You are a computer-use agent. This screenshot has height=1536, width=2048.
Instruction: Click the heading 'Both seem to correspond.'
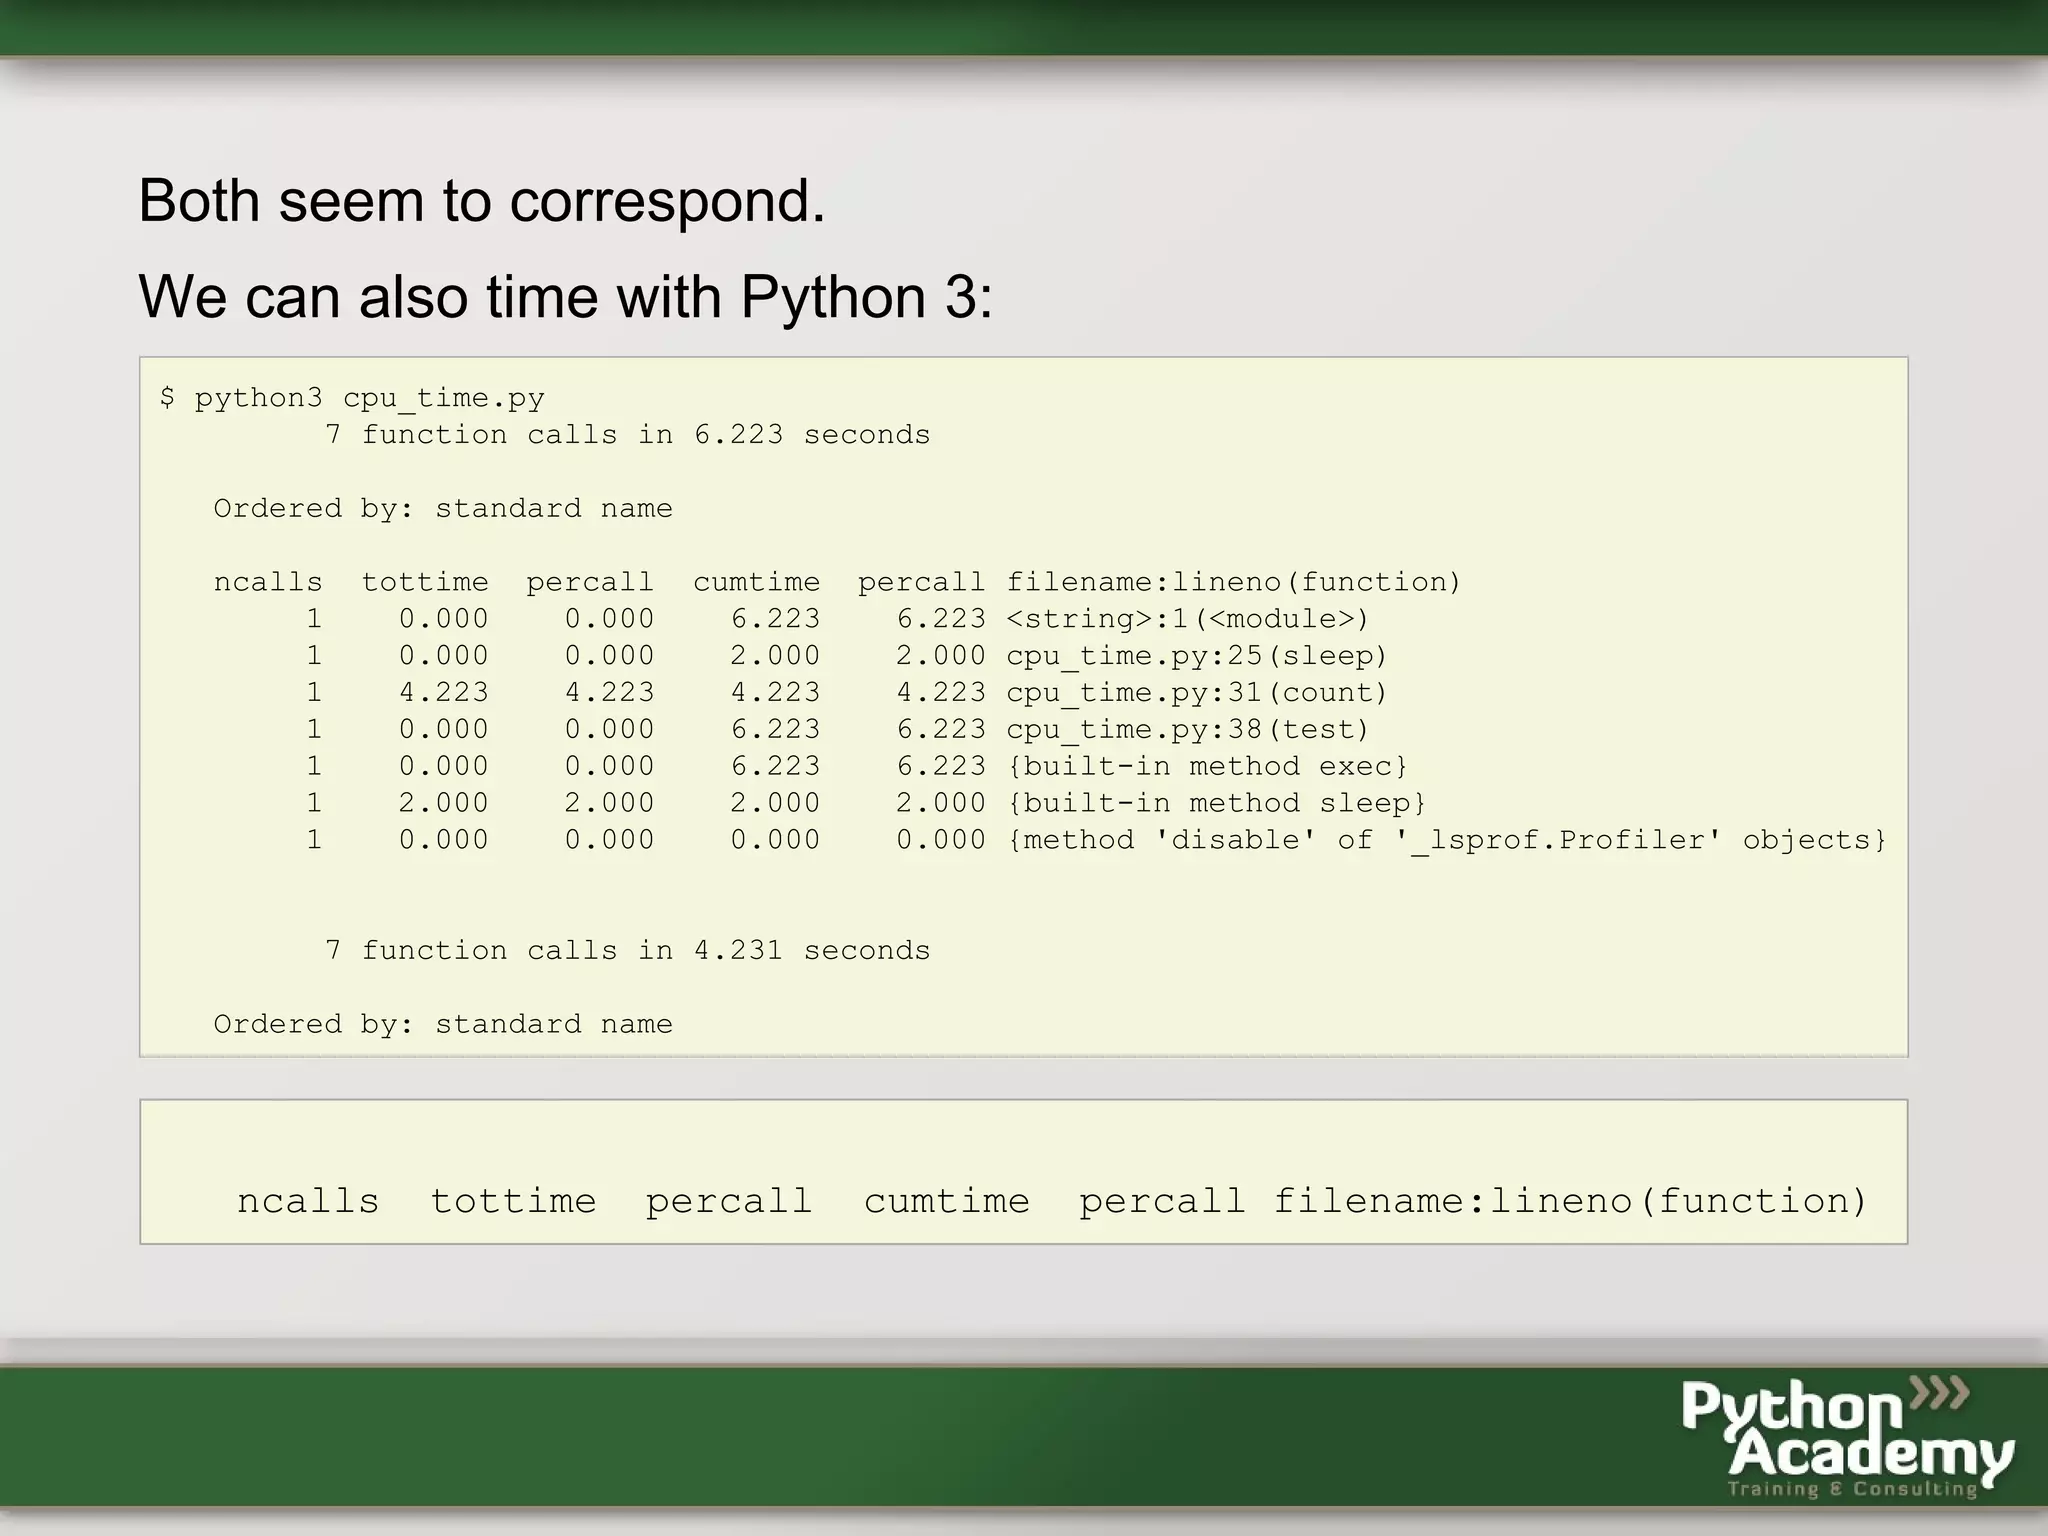click(x=482, y=201)
